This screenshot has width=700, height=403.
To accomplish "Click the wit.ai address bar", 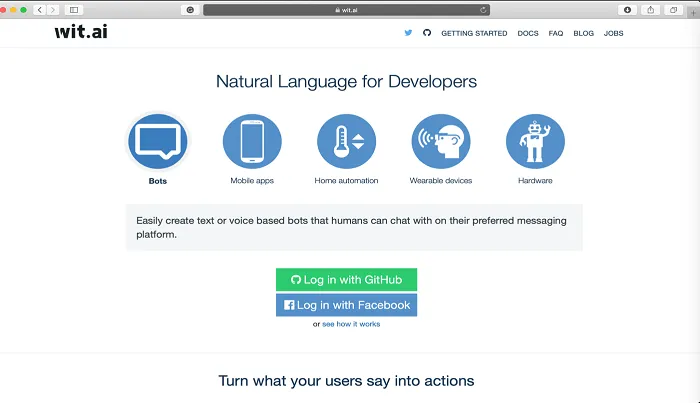I will coord(346,10).
